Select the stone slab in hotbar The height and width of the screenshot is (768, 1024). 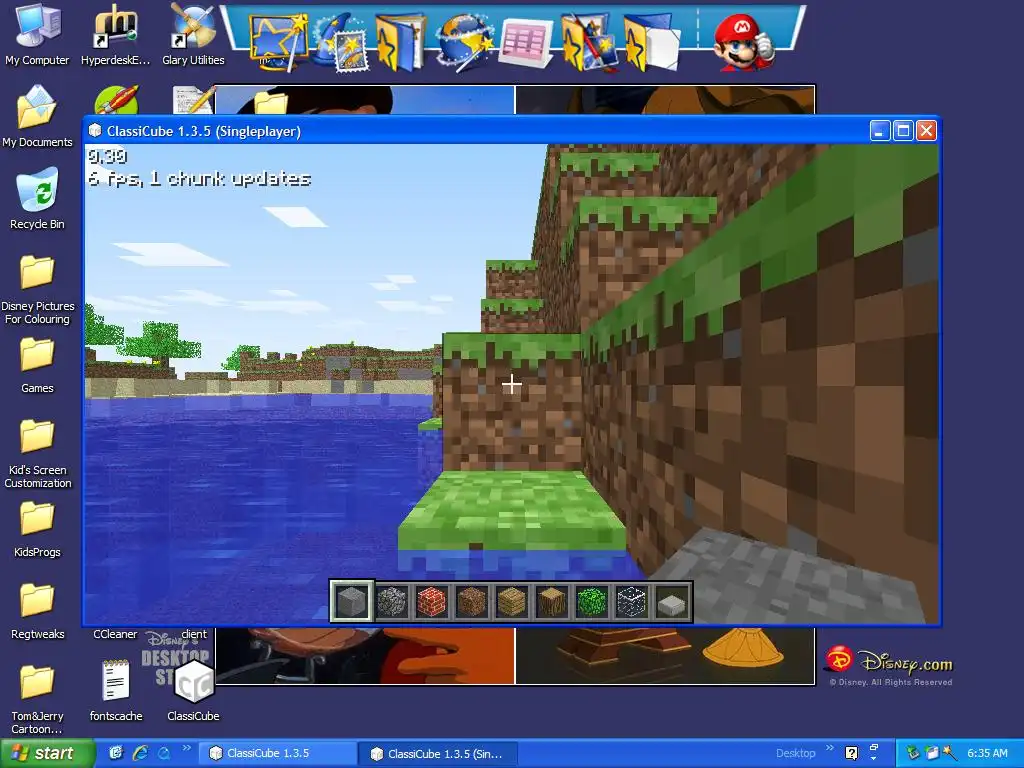[x=672, y=601]
